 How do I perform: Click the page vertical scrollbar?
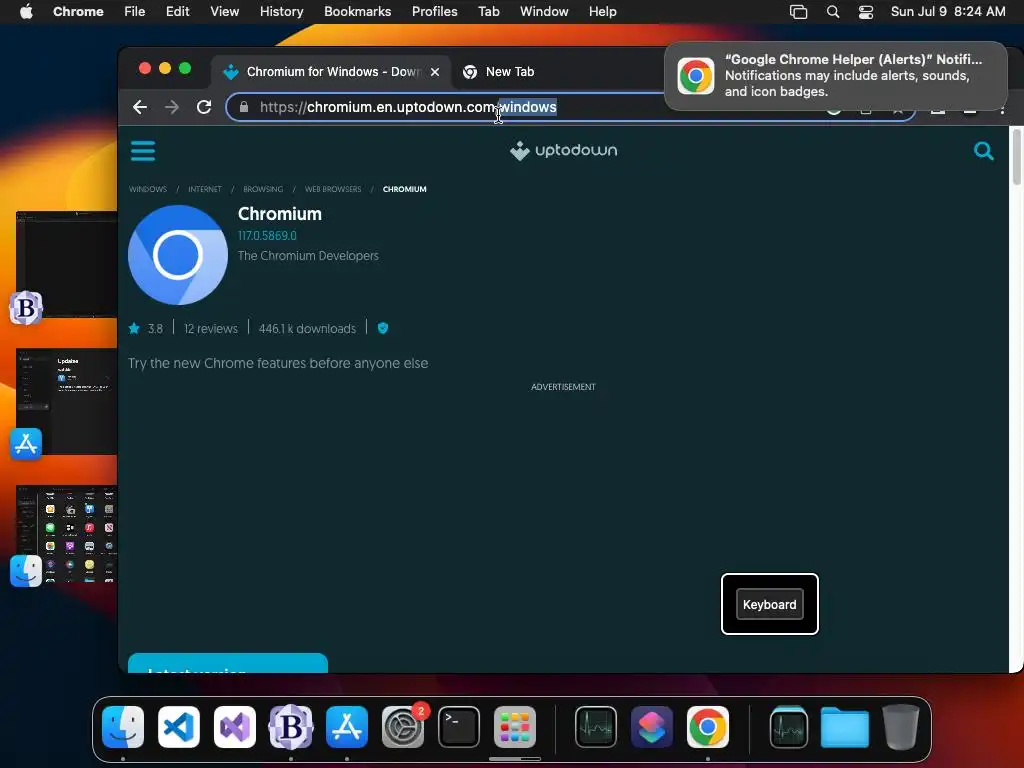pyautogui.click(x=1016, y=157)
